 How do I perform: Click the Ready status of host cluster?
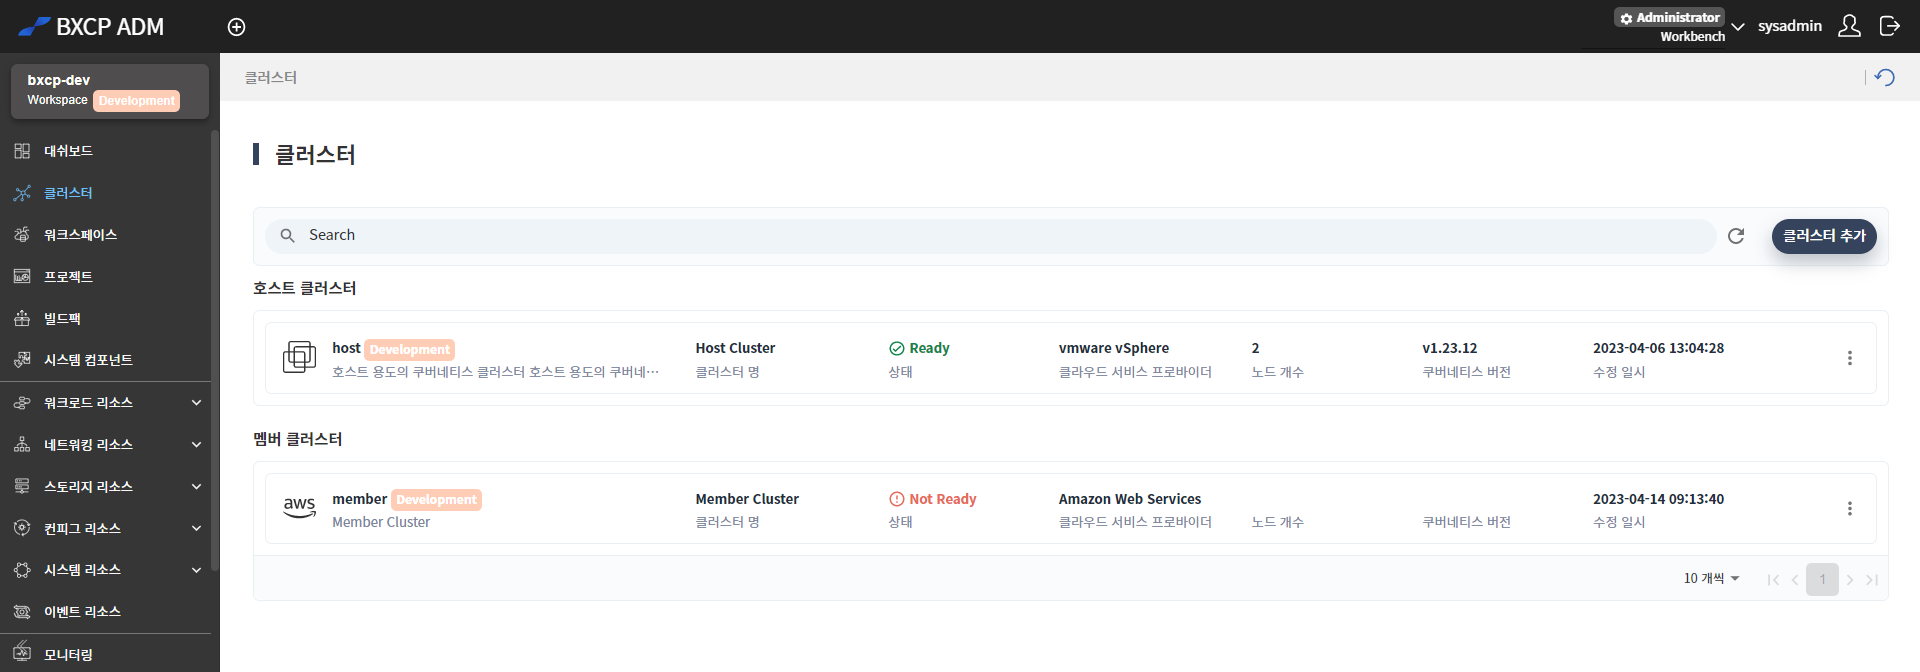(x=919, y=348)
